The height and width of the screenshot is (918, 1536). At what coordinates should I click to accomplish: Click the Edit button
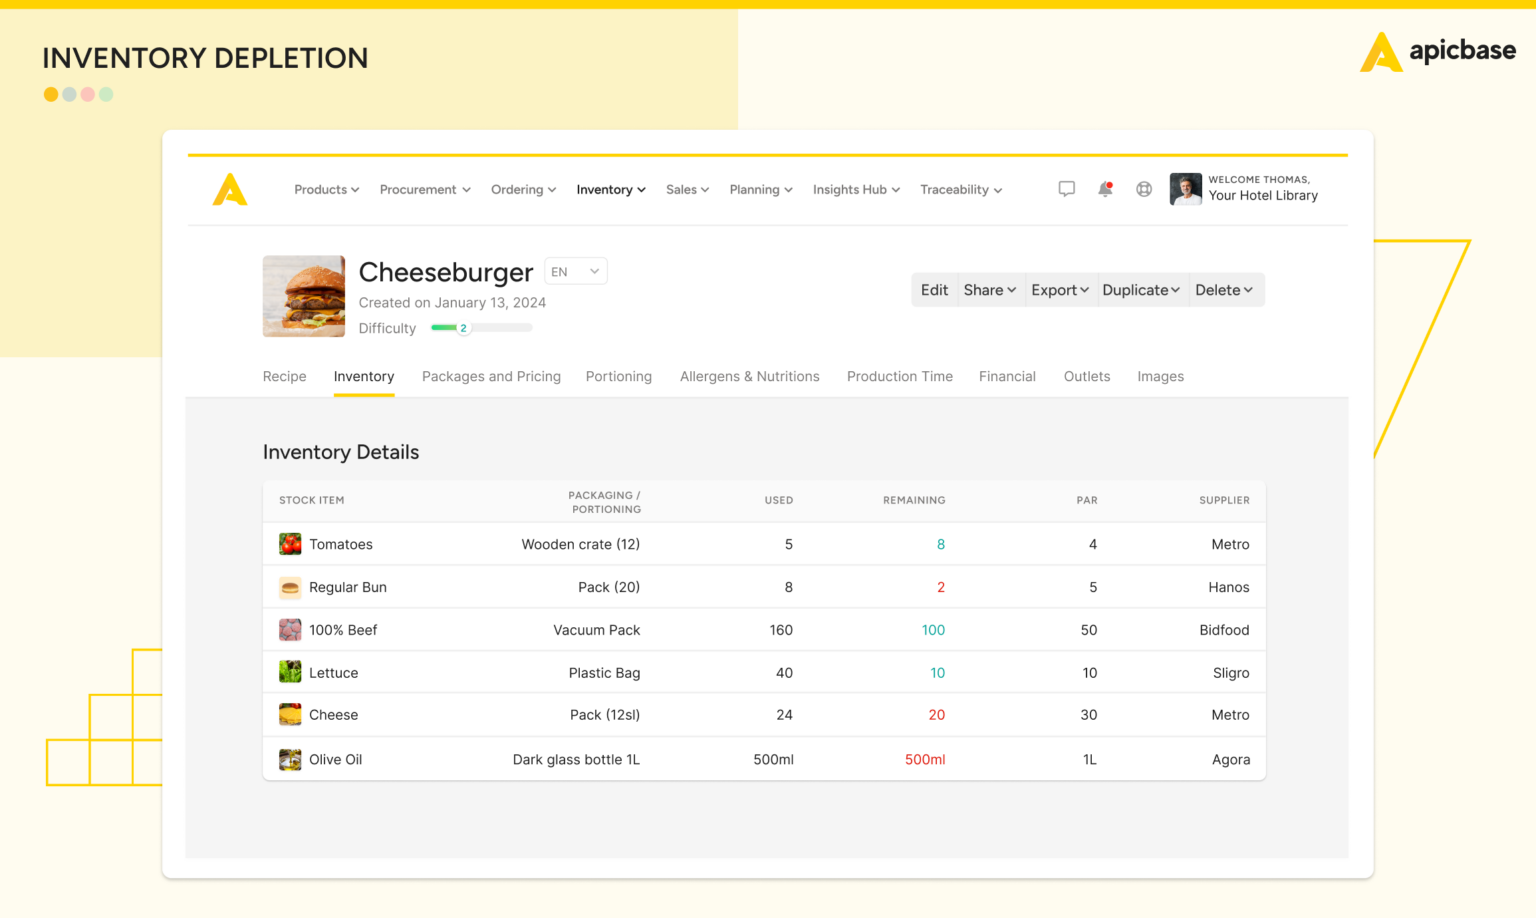[x=934, y=289]
